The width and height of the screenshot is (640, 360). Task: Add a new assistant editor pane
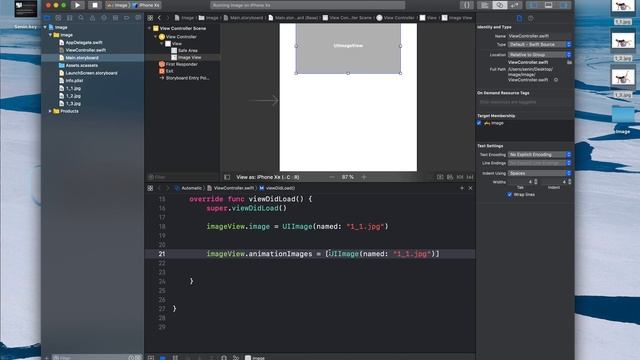tap(462, 188)
